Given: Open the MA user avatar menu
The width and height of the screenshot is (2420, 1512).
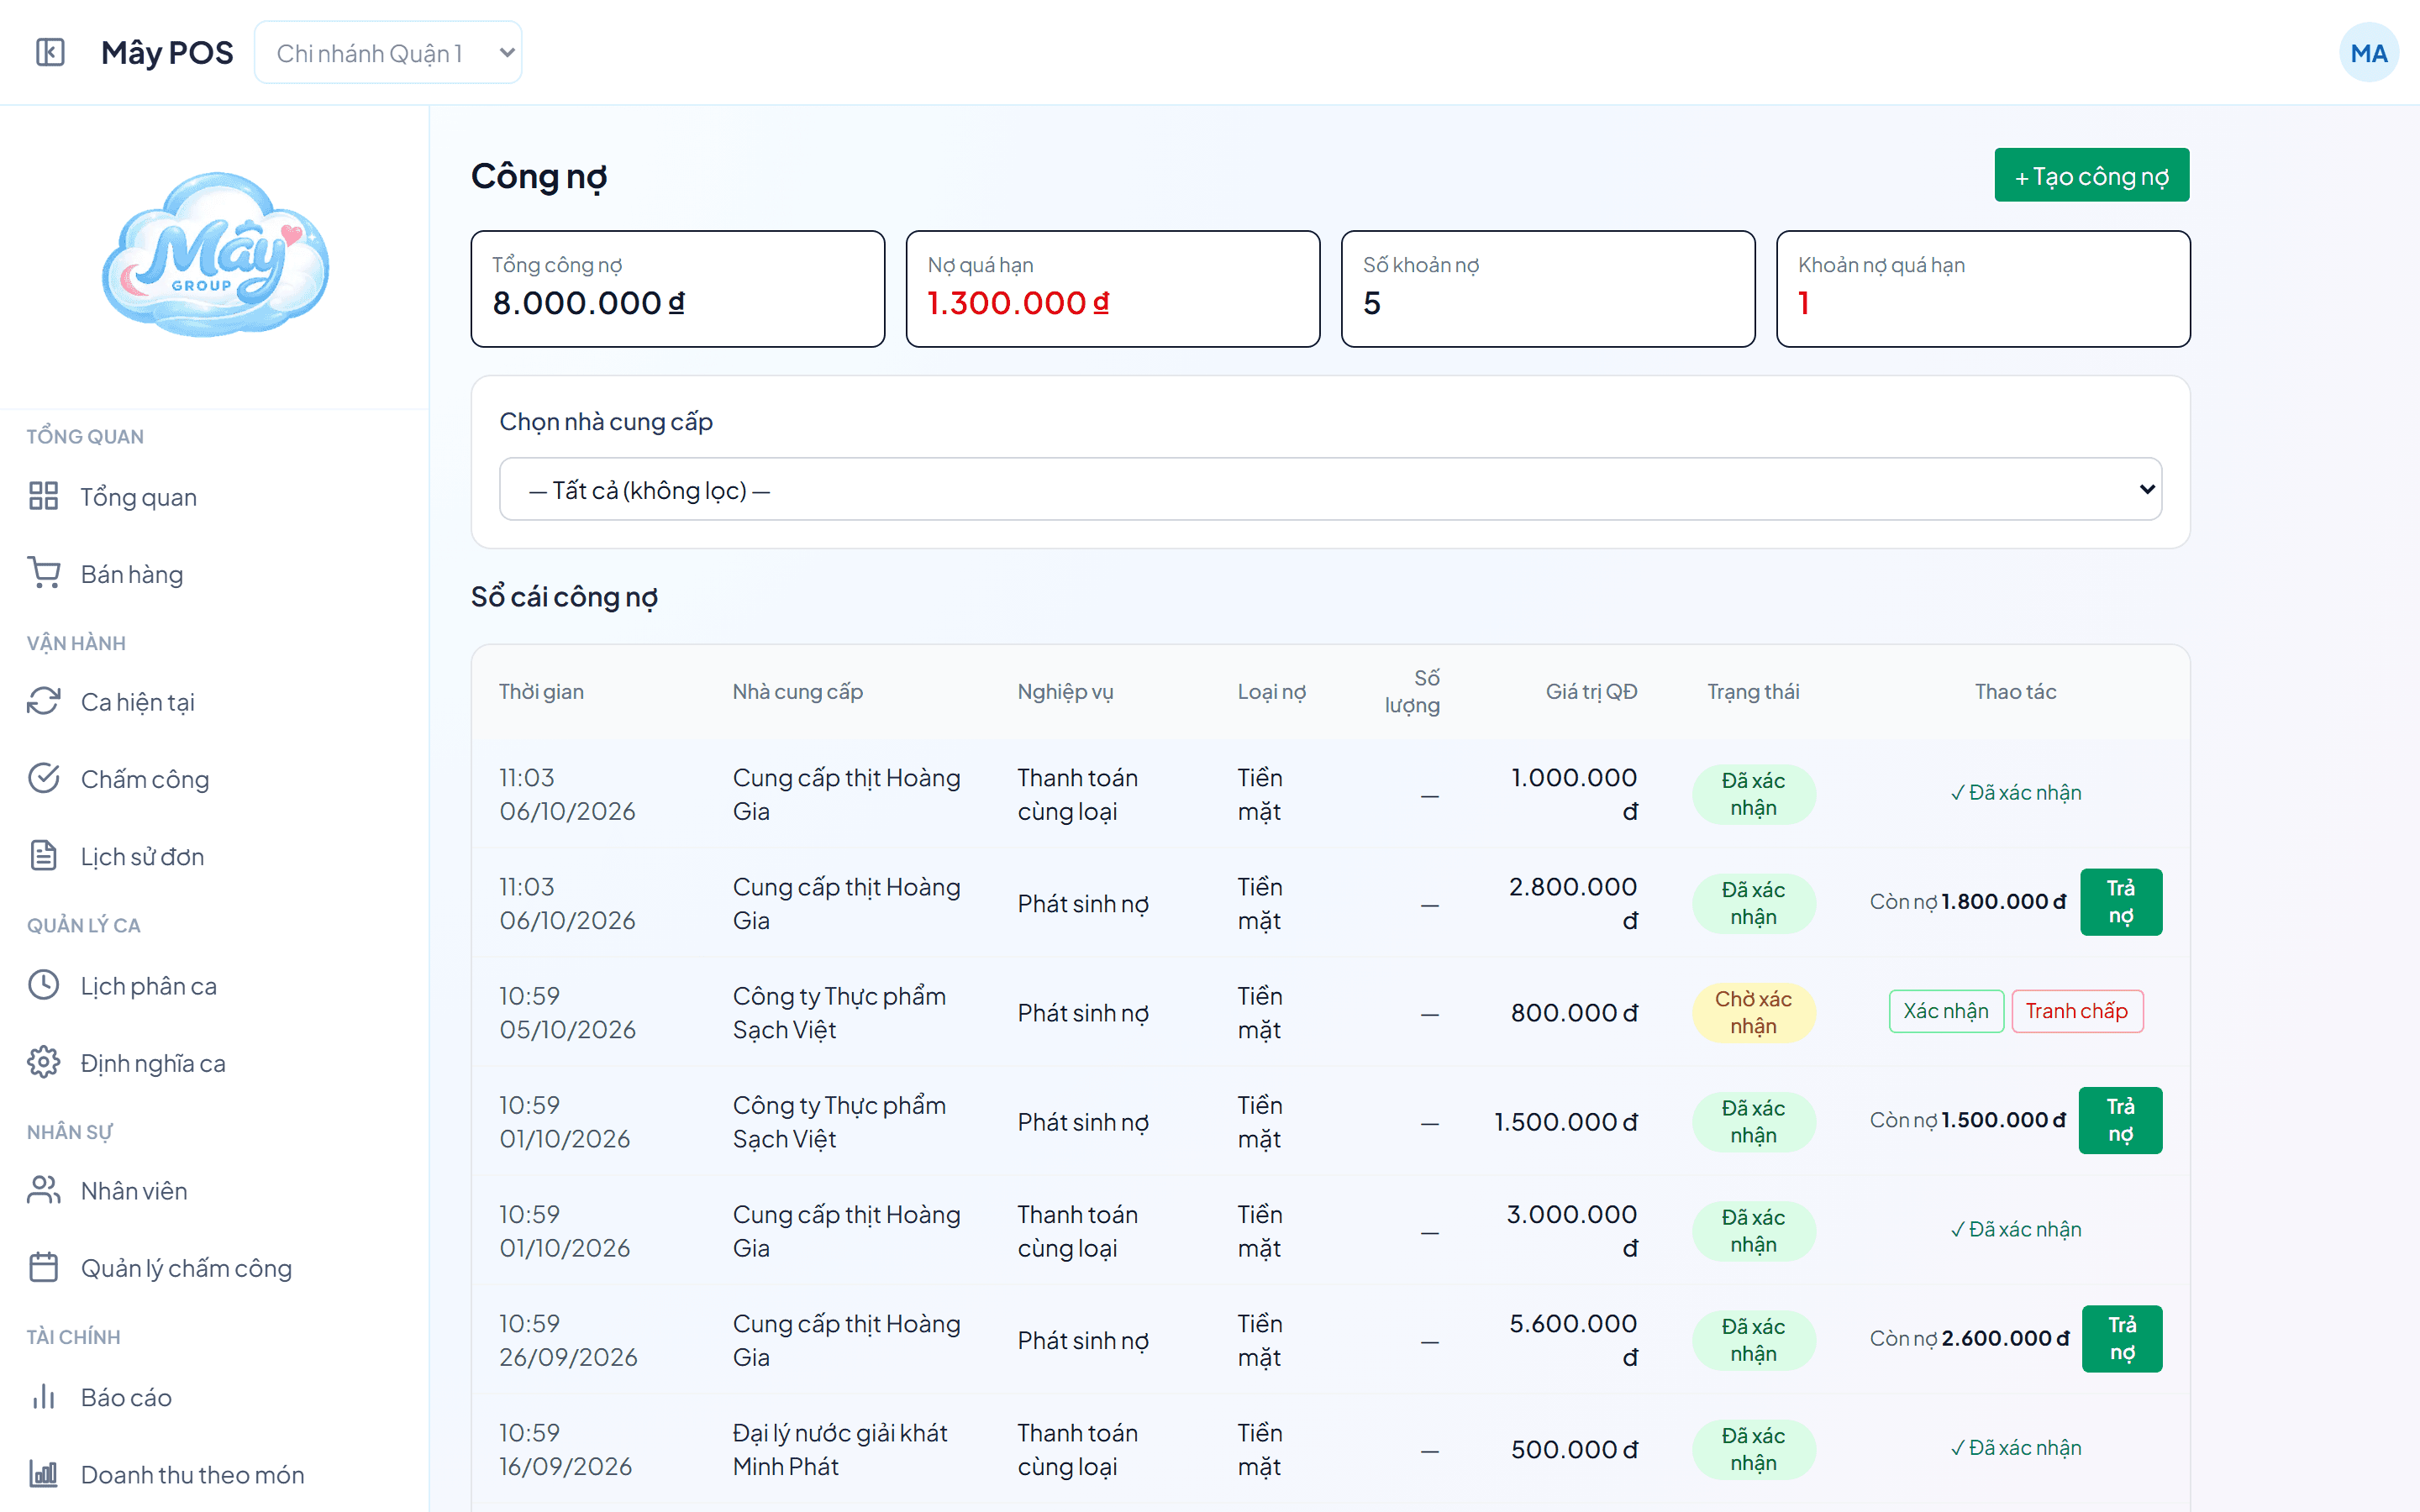Looking at the screenshot, I should coord(2368,53).
